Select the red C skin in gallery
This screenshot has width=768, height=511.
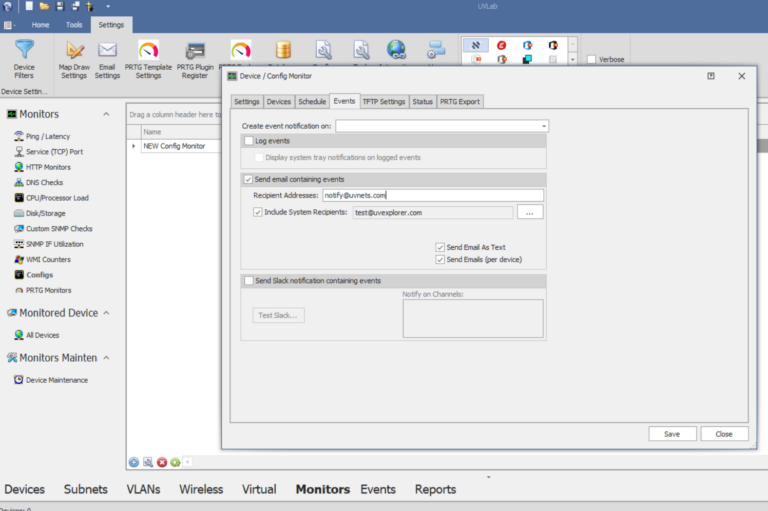[501, 45]
